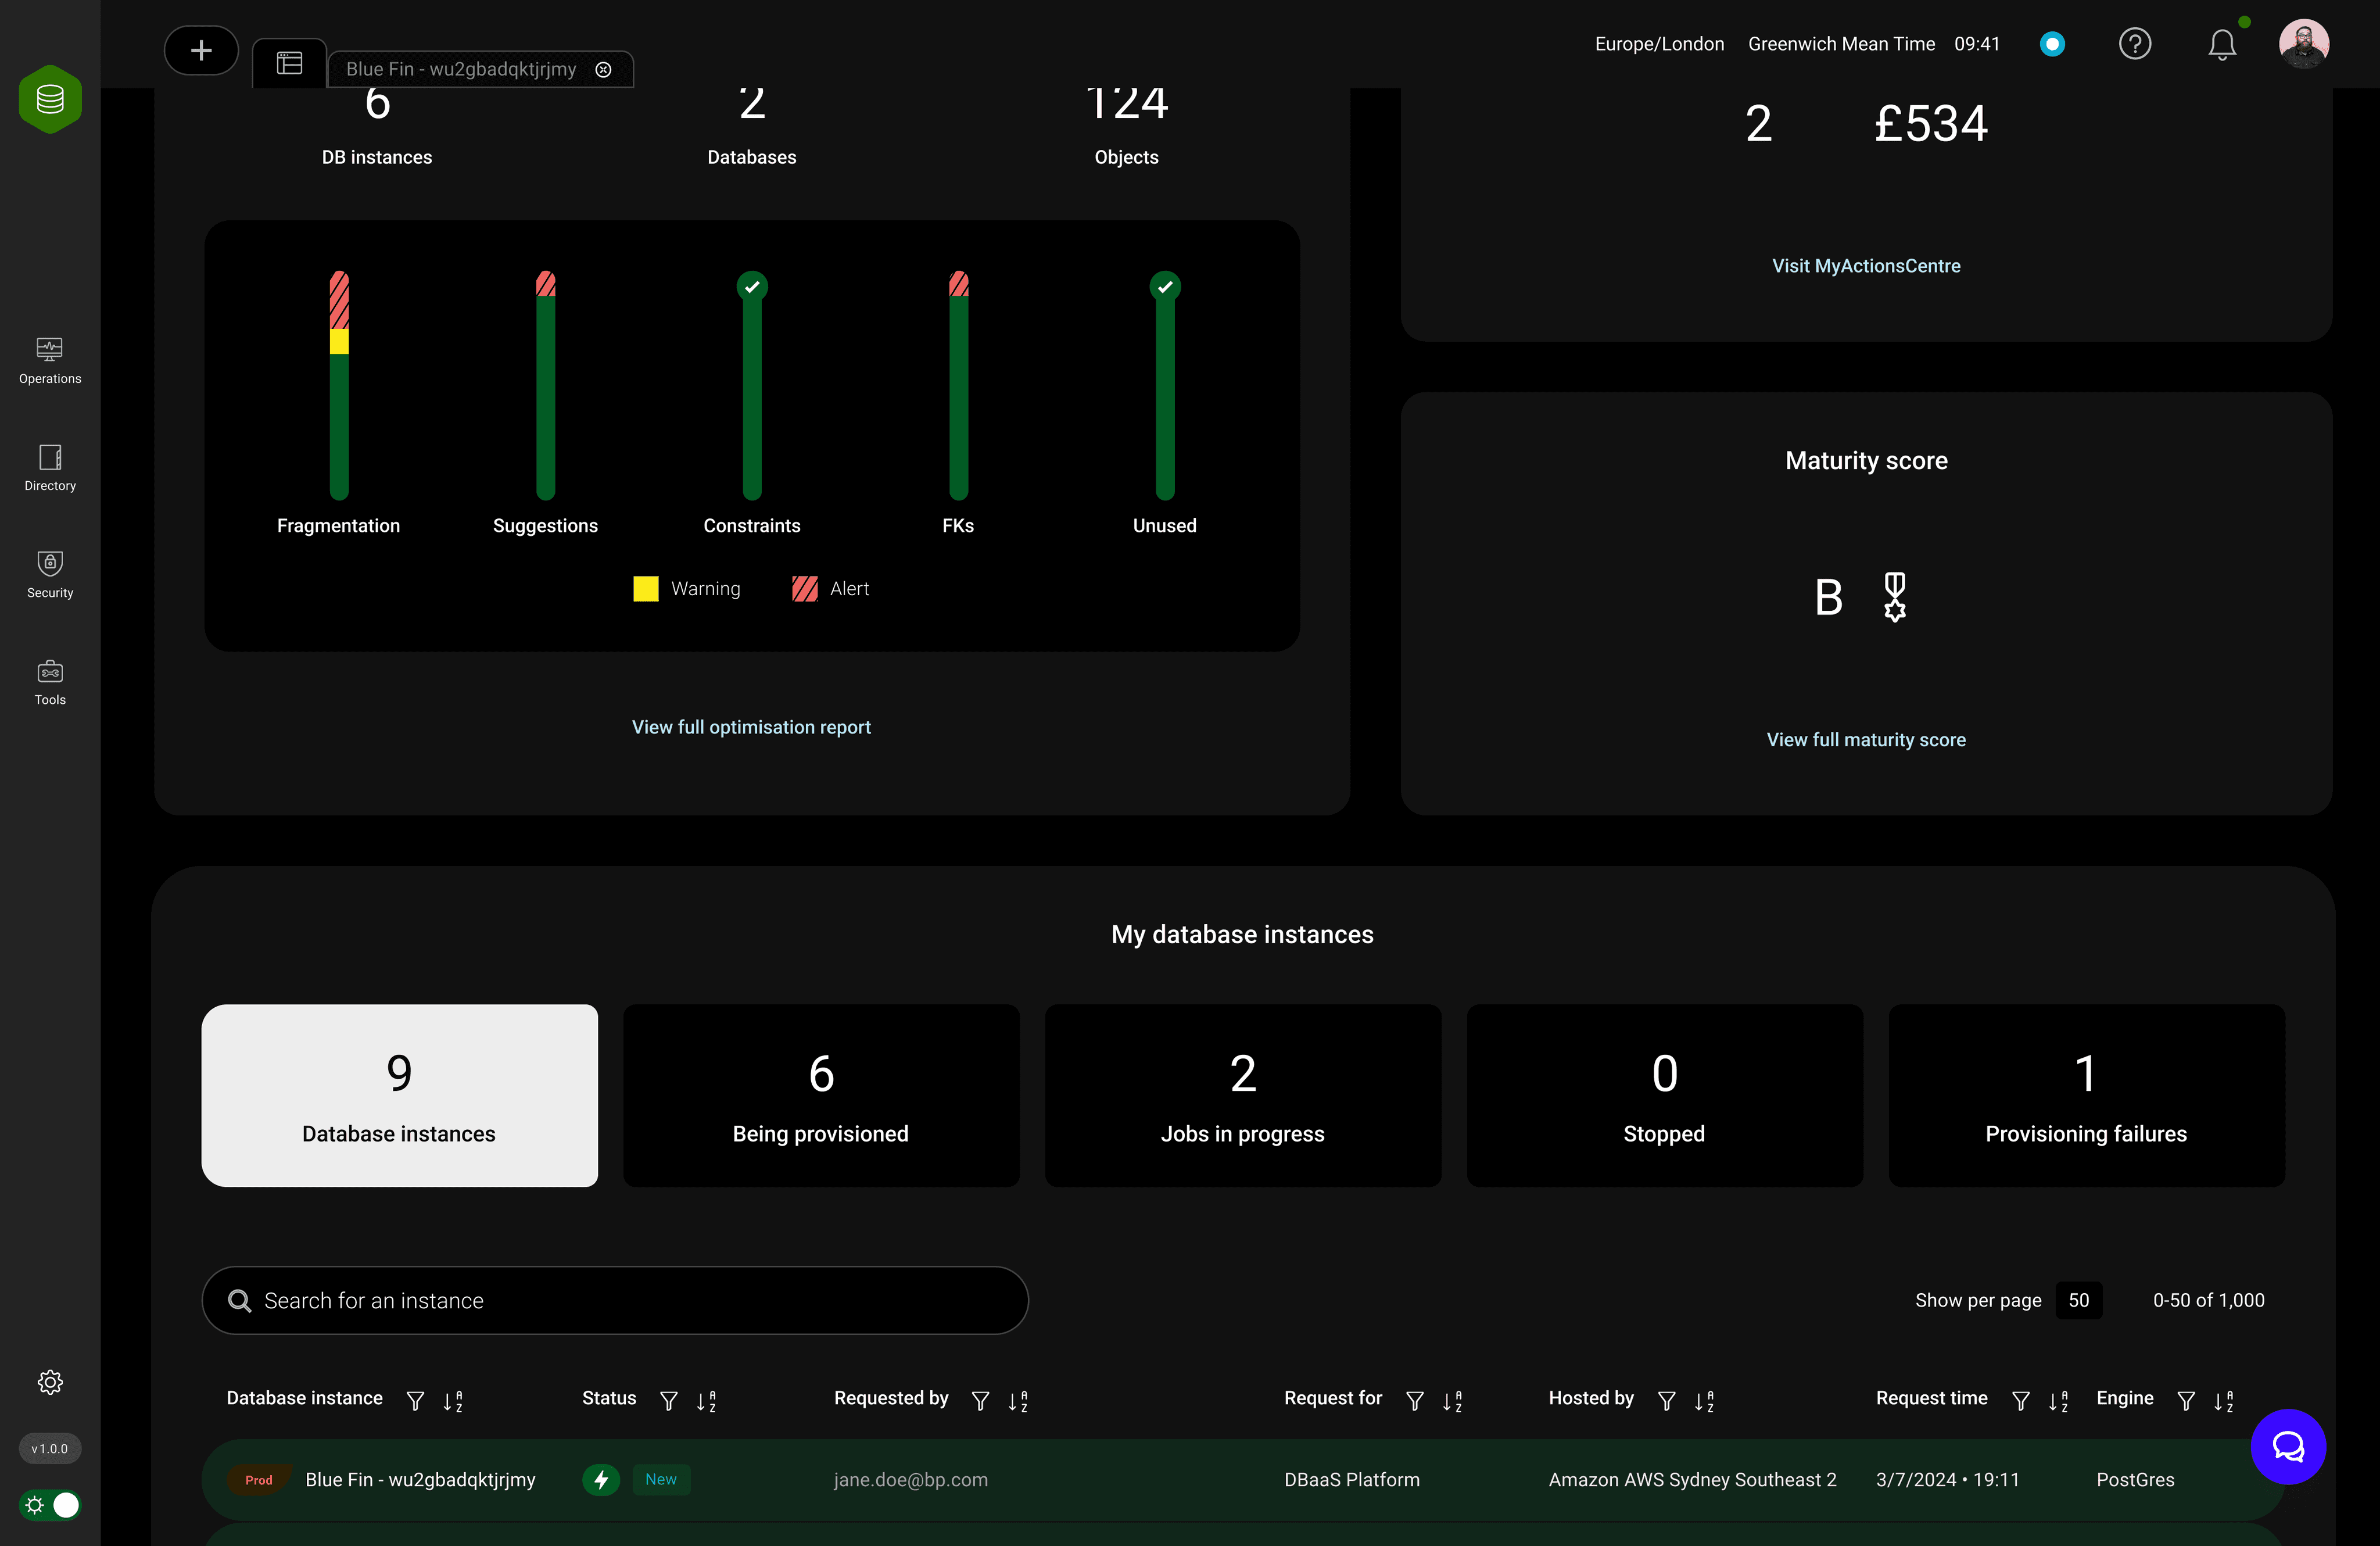Open the Show per page dropdown

[2078, 1300]
